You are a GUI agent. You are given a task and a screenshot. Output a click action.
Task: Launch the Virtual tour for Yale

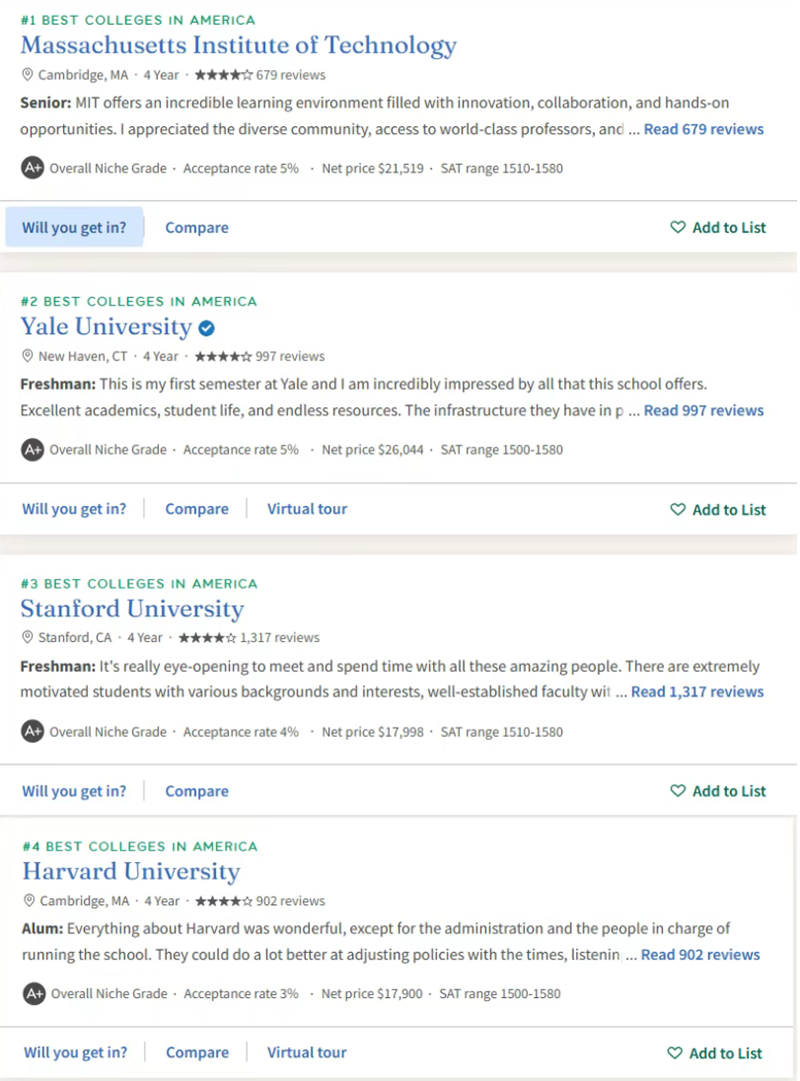tap(307, 509)
